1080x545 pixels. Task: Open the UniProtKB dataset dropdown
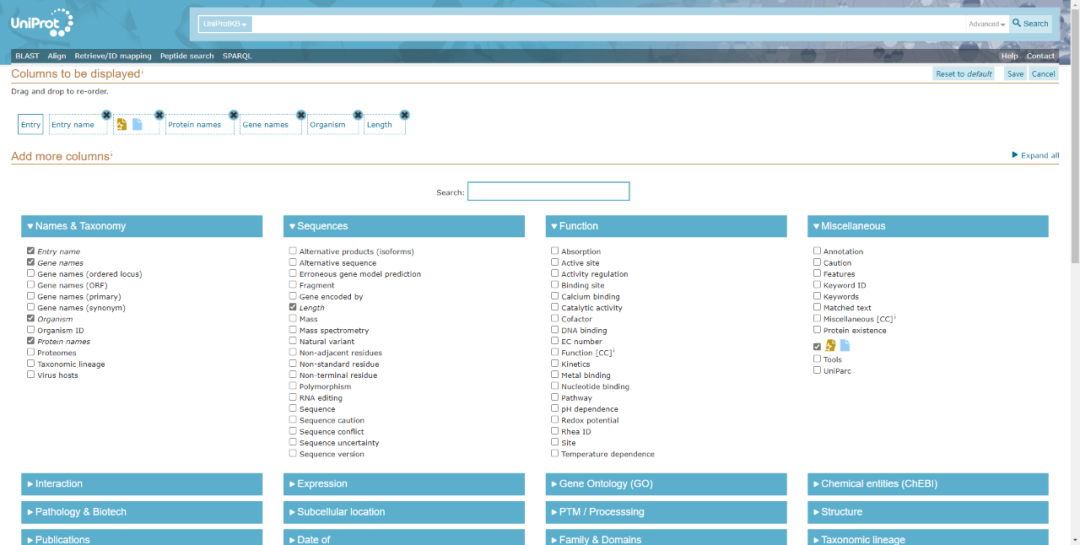pos(225,24)
